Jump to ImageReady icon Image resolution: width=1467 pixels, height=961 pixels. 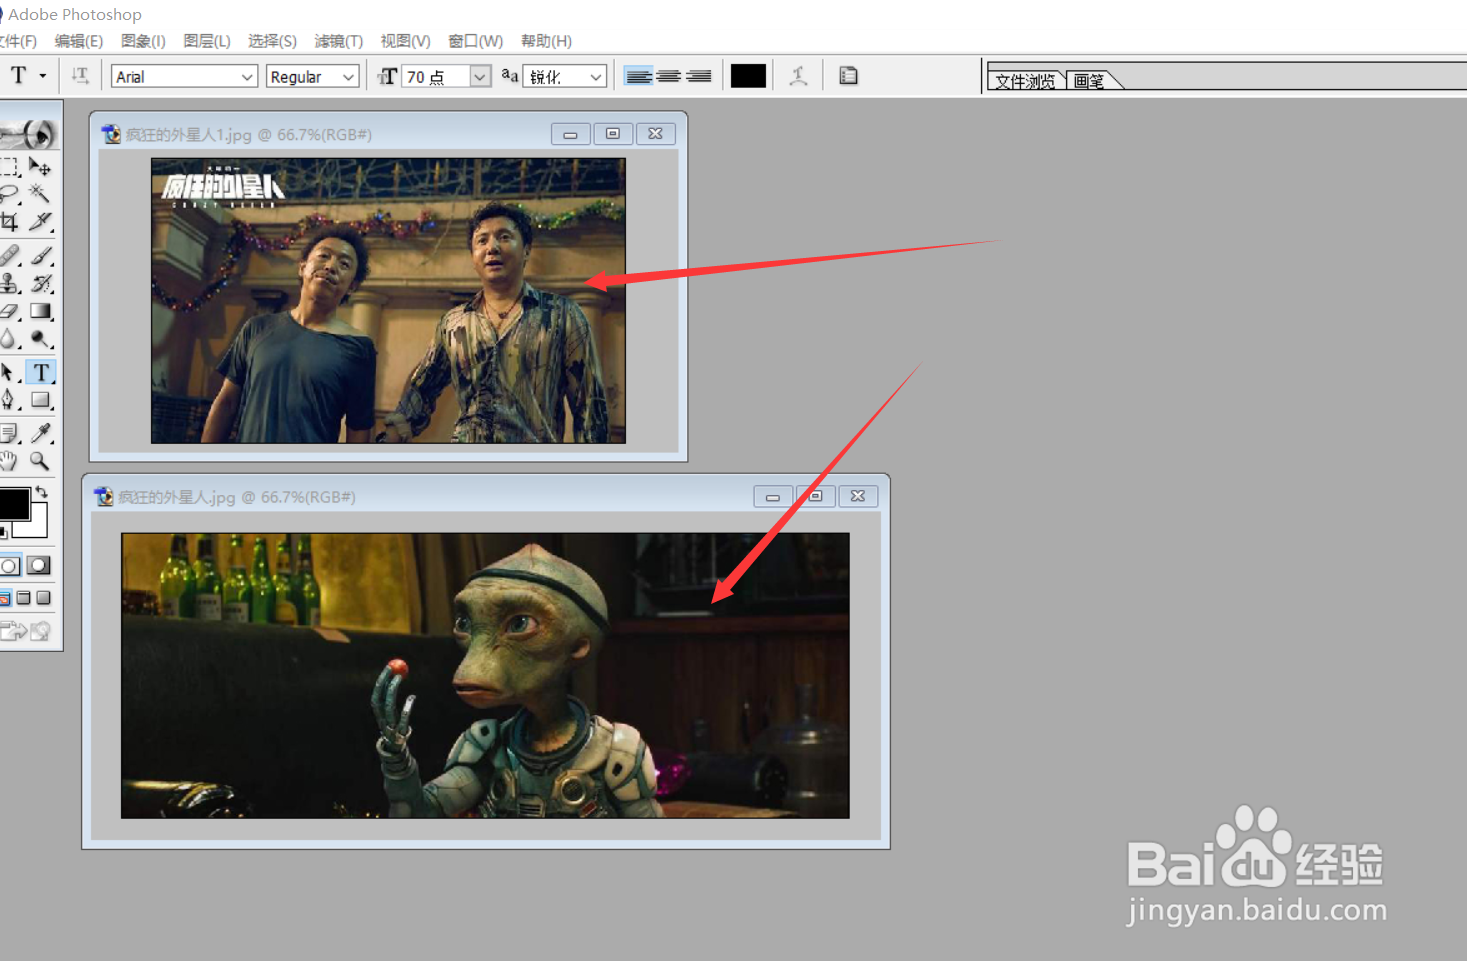(x=26, y=631)
